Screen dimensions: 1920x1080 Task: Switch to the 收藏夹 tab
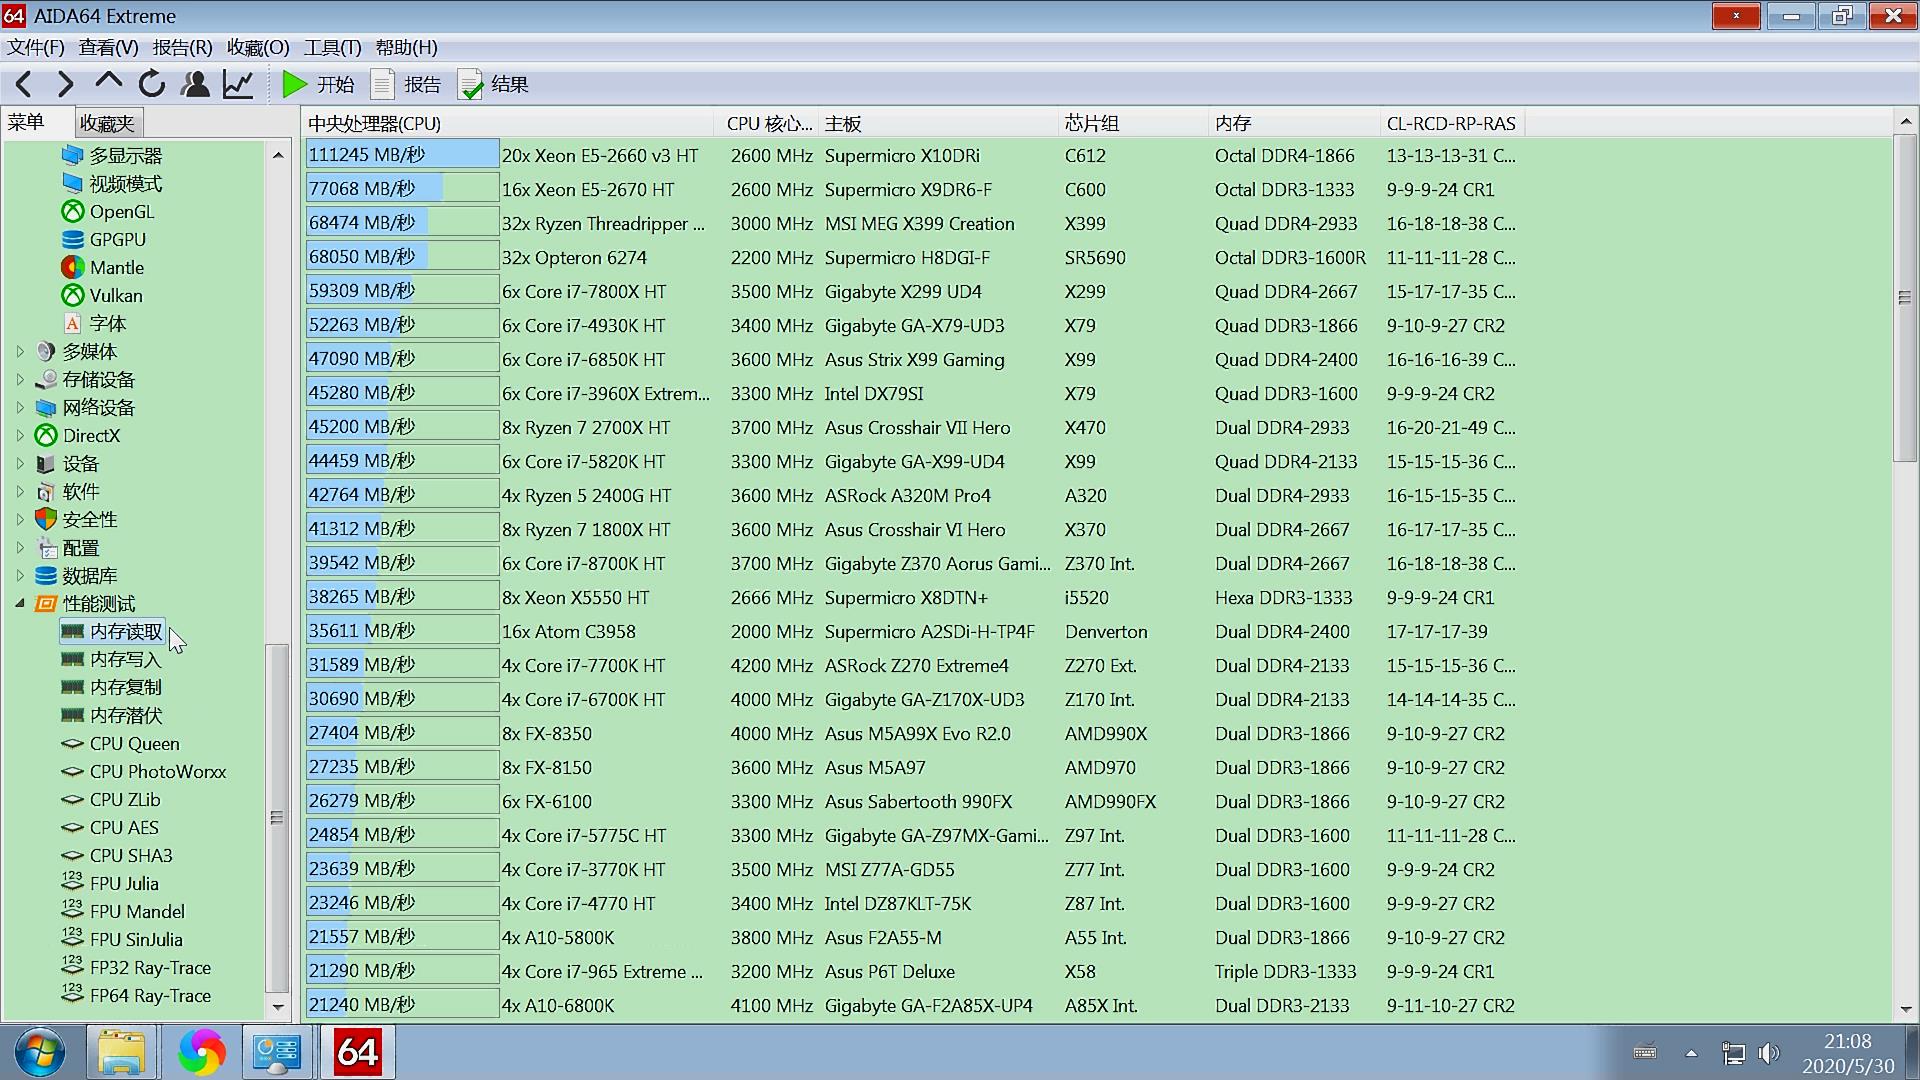pyautogui.click(x=107, y=123)
